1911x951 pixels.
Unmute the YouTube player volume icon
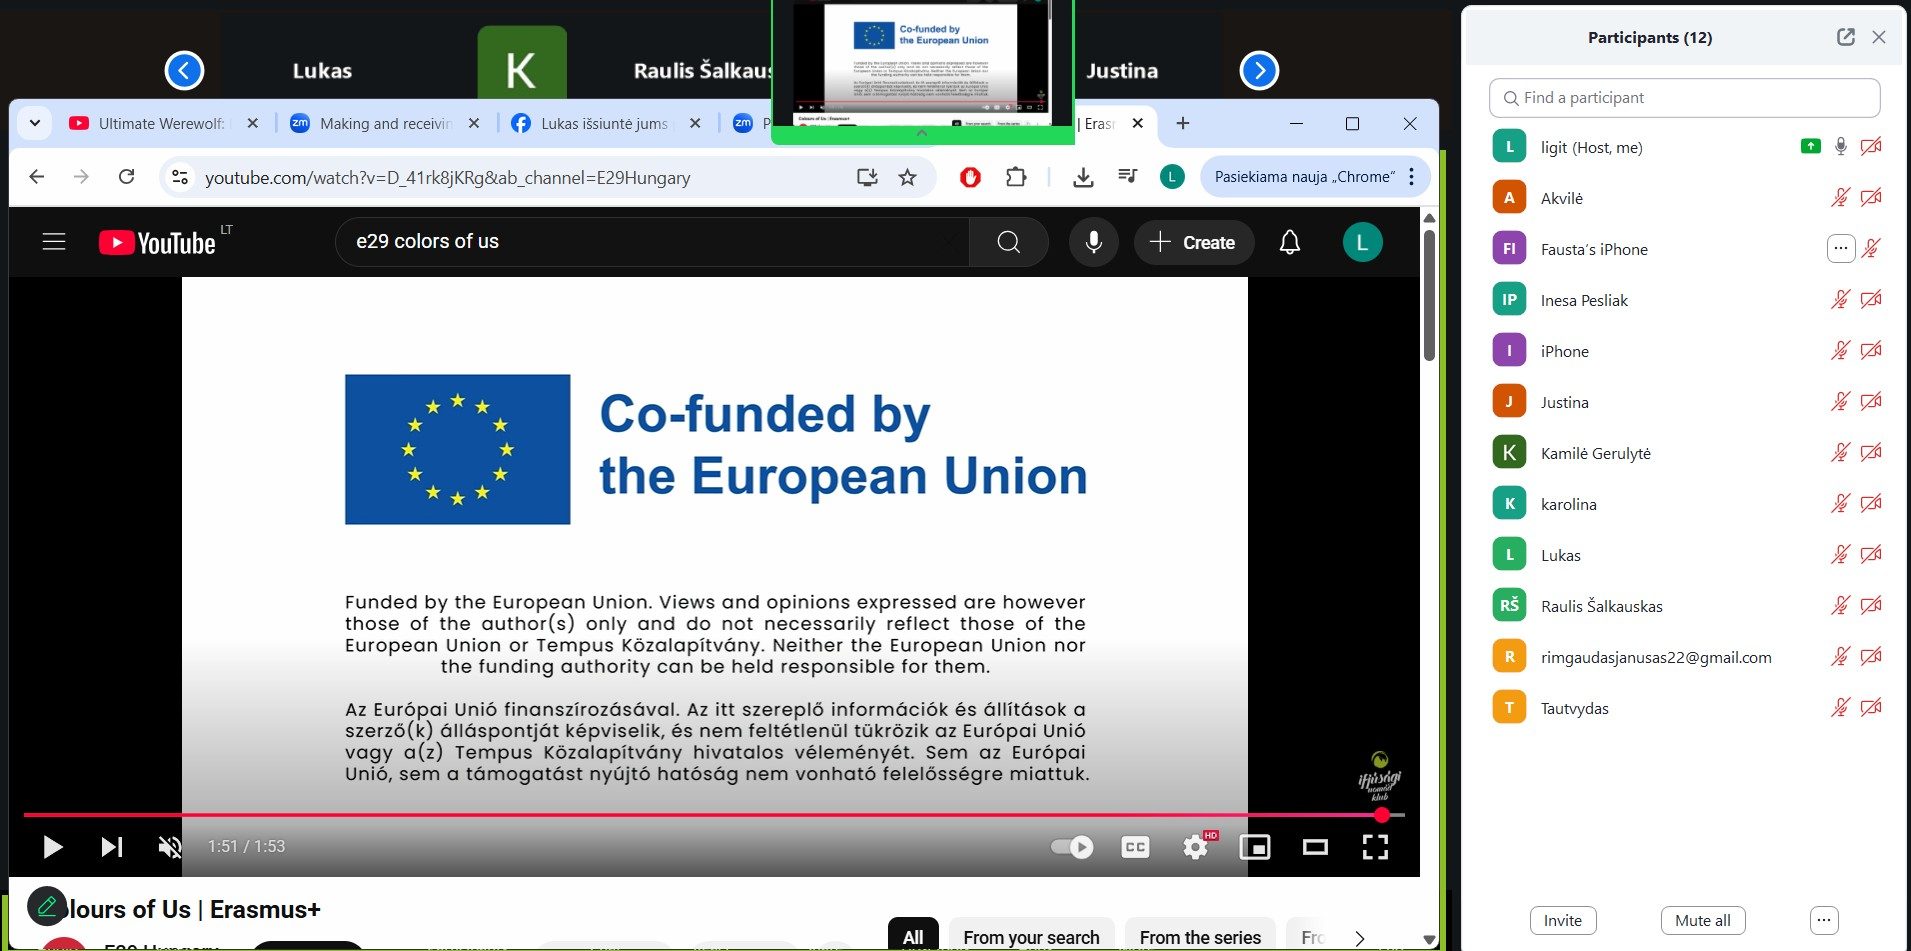(x=170, y=847)
